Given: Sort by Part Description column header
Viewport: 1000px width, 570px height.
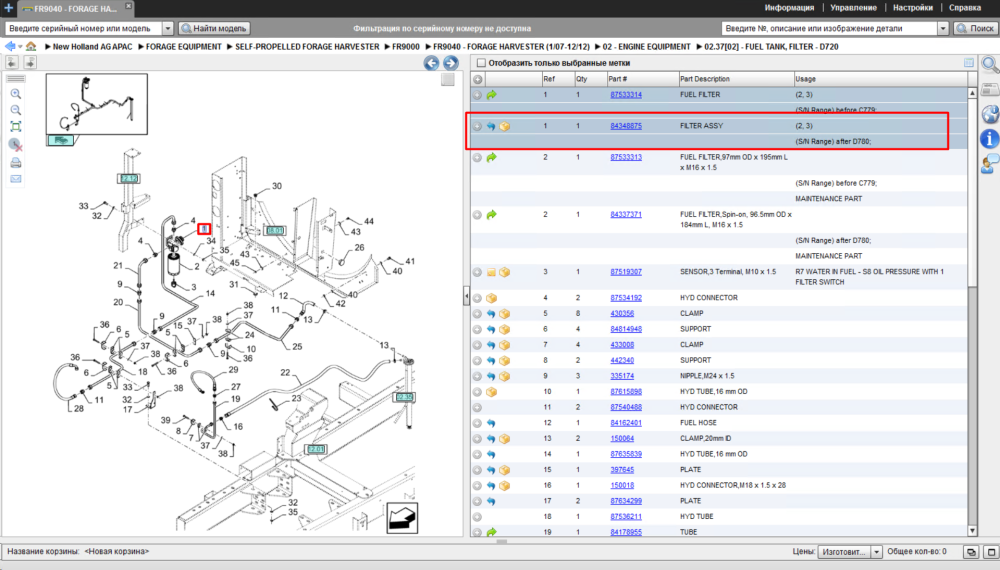Looking at the screenshot, I should click(736, 79).
